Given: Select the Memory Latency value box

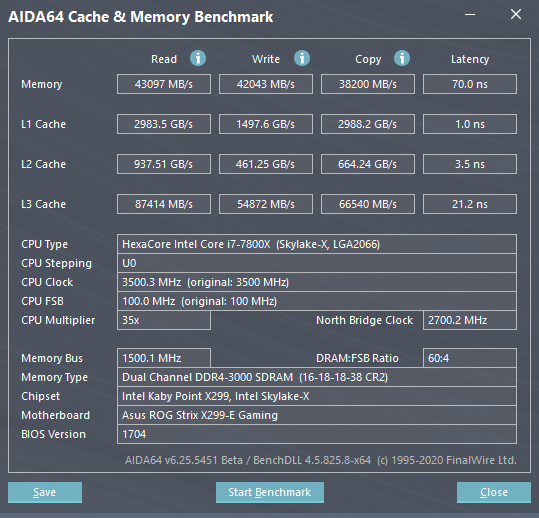Looking at the screenshot, I should [x=470, y=84].
